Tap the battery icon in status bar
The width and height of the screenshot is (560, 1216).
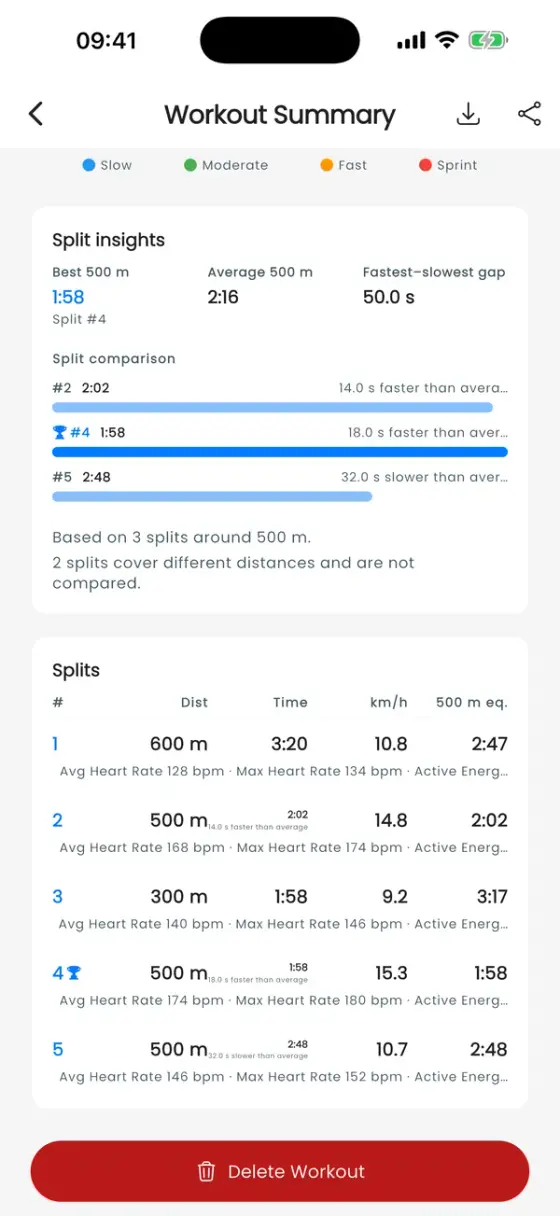pyautogui.click(x=489, y=41)
